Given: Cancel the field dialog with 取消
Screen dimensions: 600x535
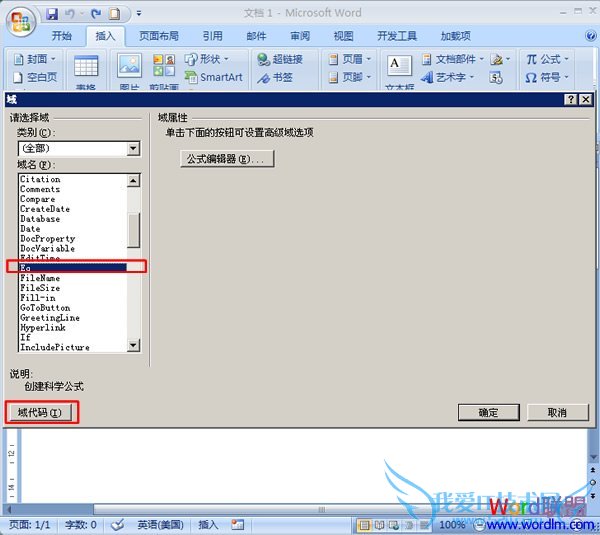Looking at the screenshot, I should [558, 413].
